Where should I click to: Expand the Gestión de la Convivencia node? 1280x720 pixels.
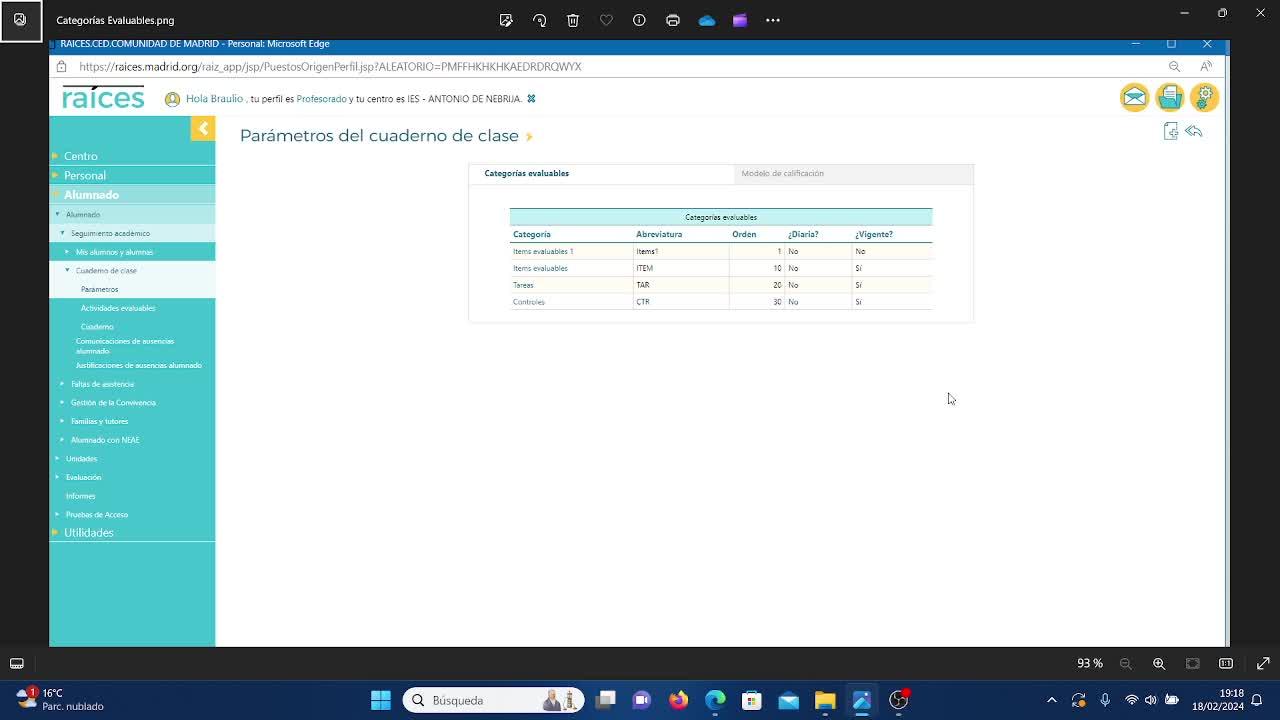coord(62,402)
